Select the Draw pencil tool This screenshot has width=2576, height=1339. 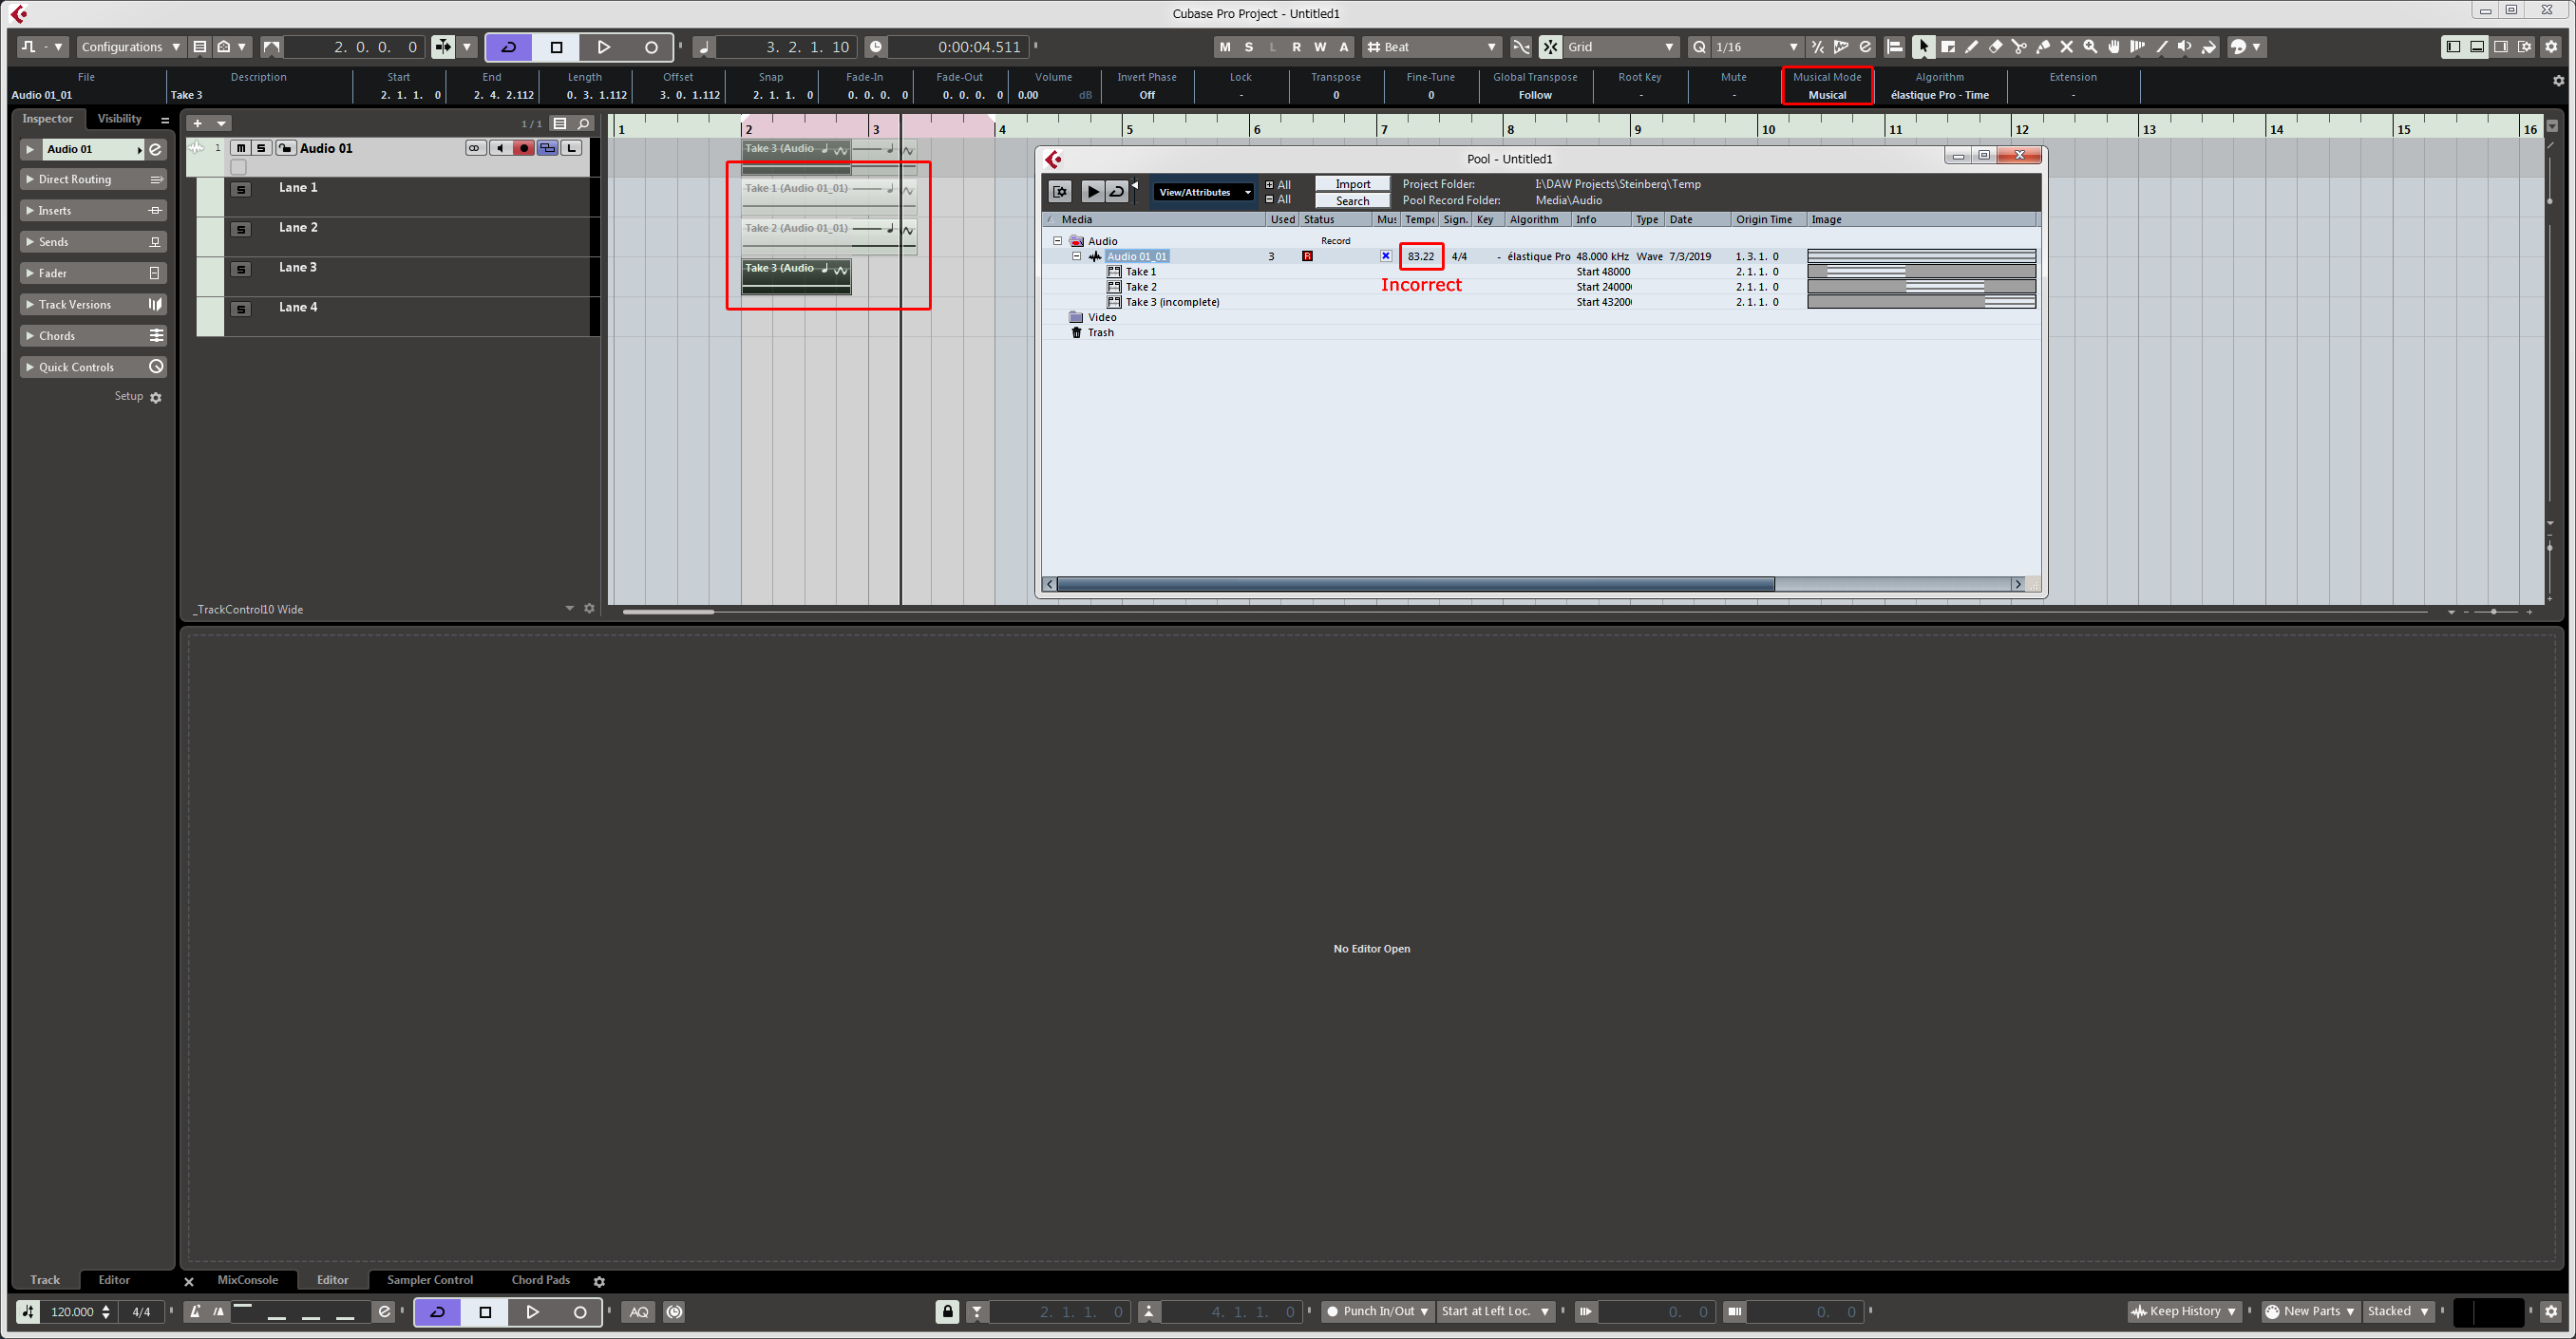coord(1971,47)
